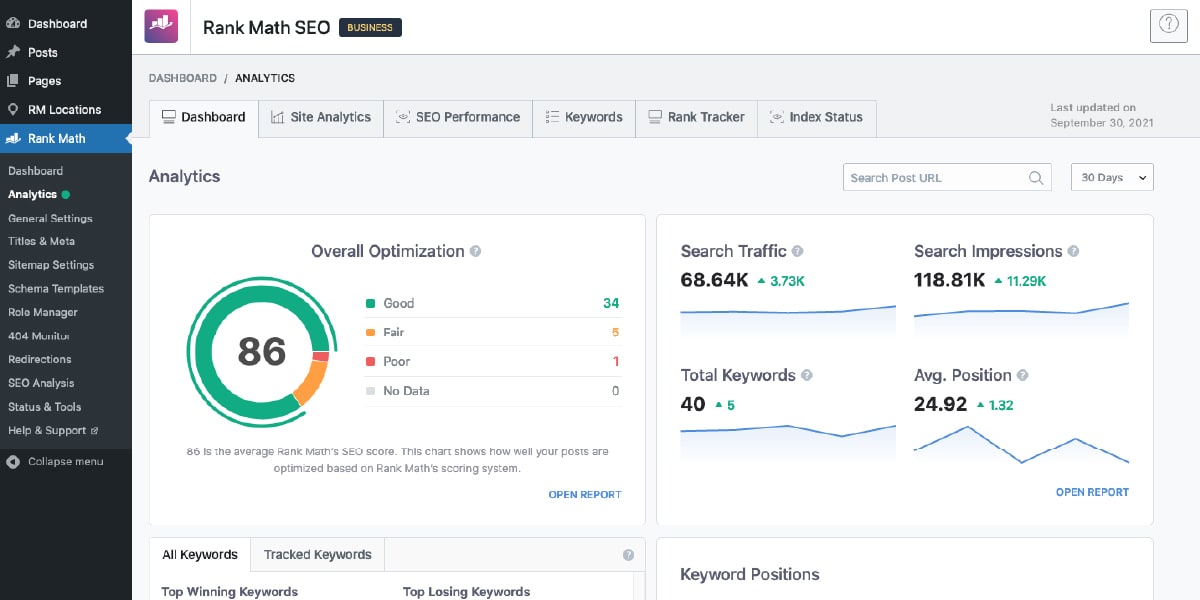The height and width of the screenshot is (600, 1200).
Task: Select the Tracked Keywords tab
Action: coord(317,555)
